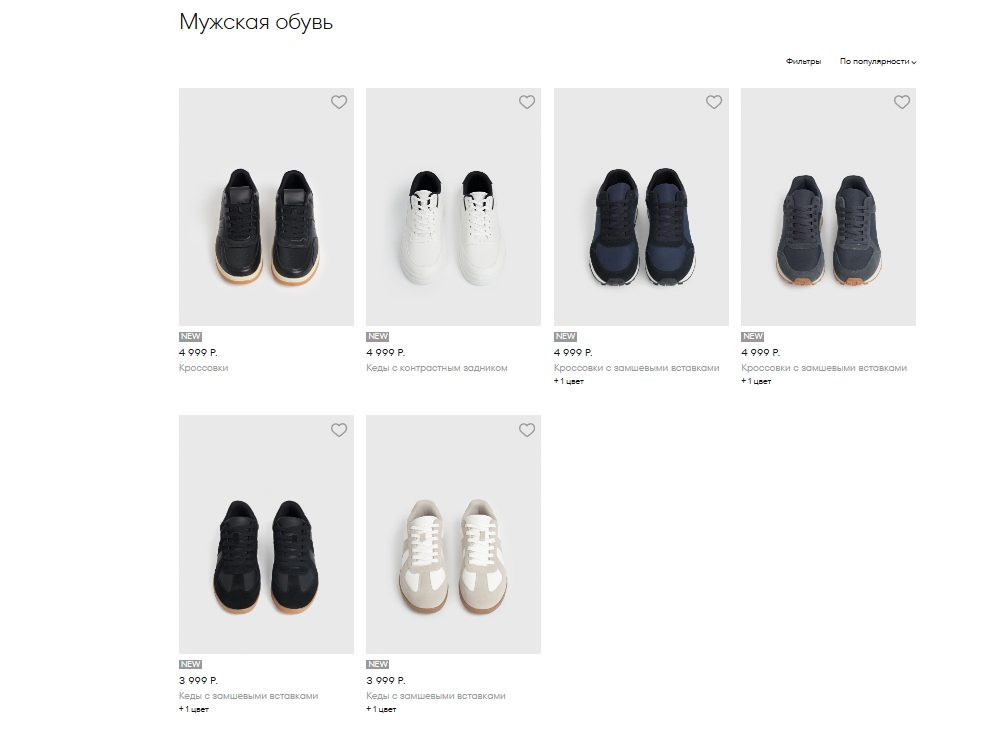Image resolution: width=1005 pixels, height=735 pixels.
Task: Show +1 цвет for navy sneakers
Action: pos(569,381)
